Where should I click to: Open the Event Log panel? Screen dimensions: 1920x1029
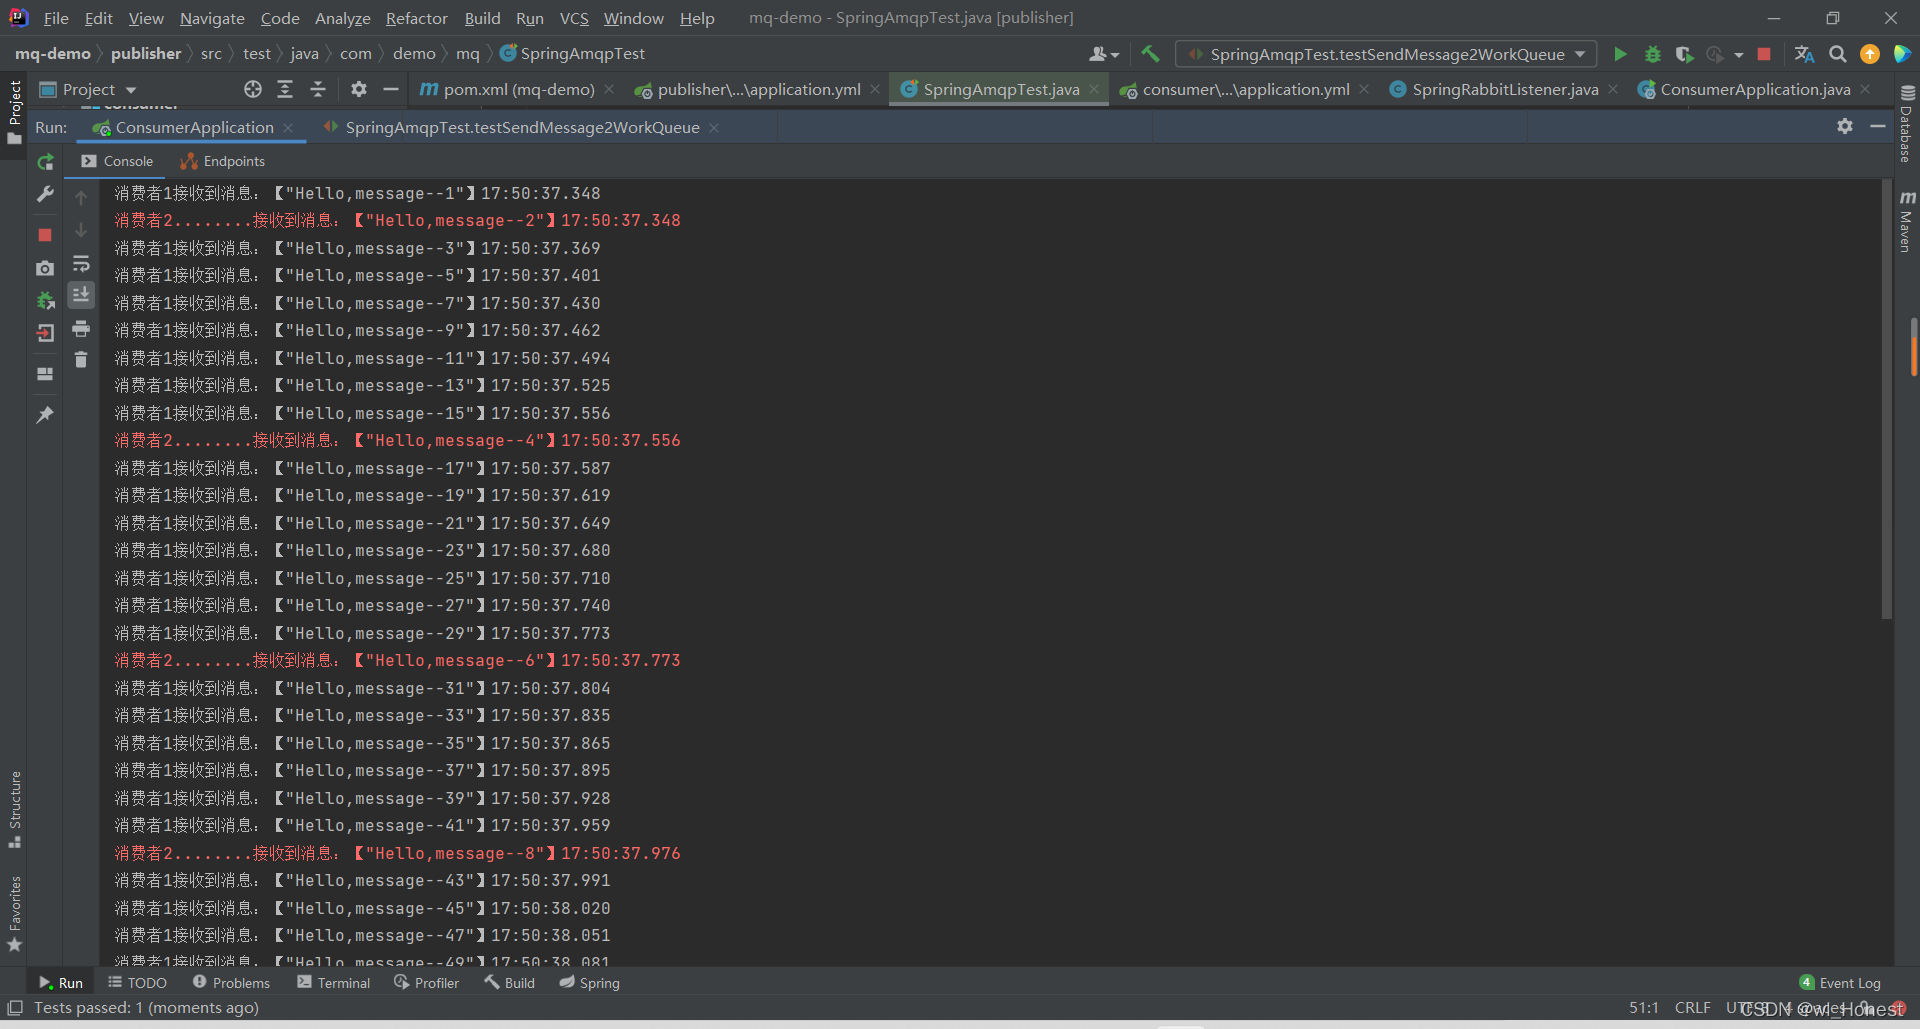(1840, 983)
